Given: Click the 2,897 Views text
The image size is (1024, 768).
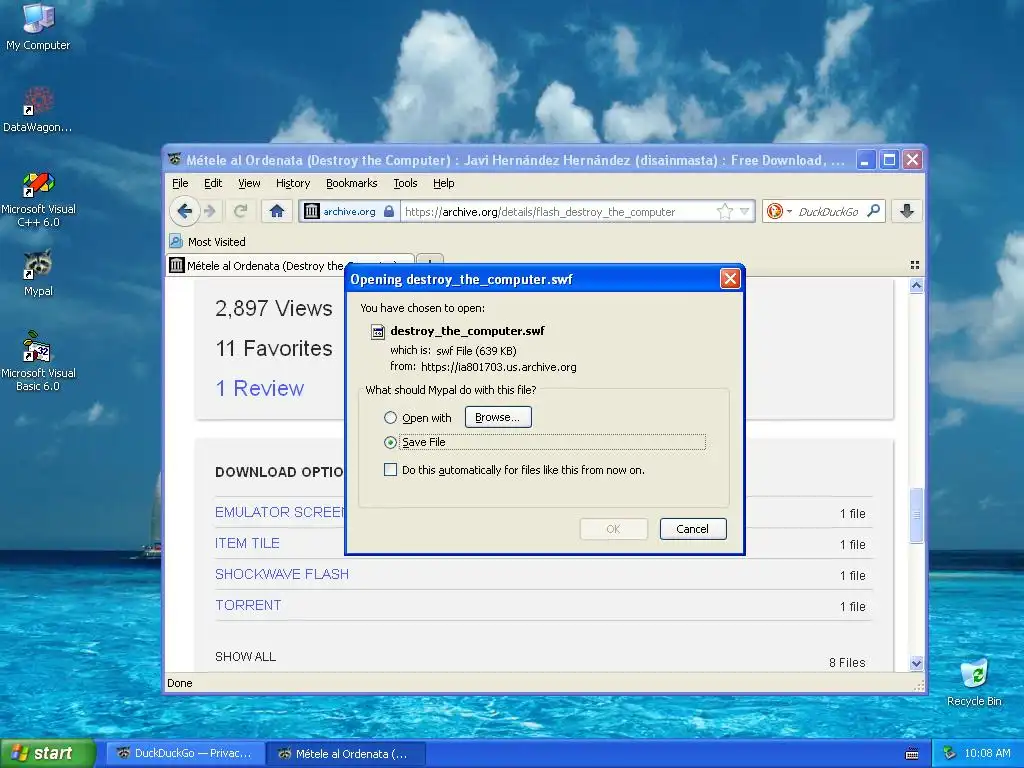Looking at the screenshot, I should pyautogui.click(x=274, y=308).
